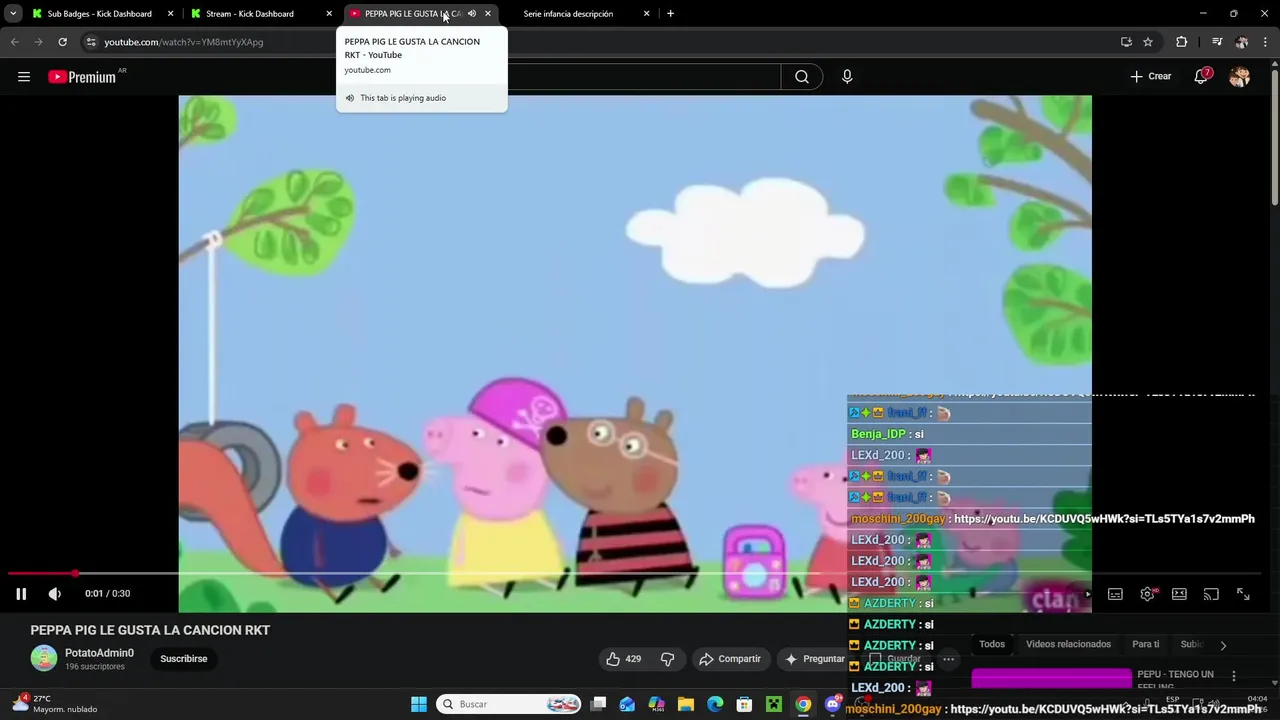Viewport: 1280px width, 720px height.
Task: Click the video title PEPPA PIG LE GUSTA LA CANCION RKT
Action: [150, 630]
